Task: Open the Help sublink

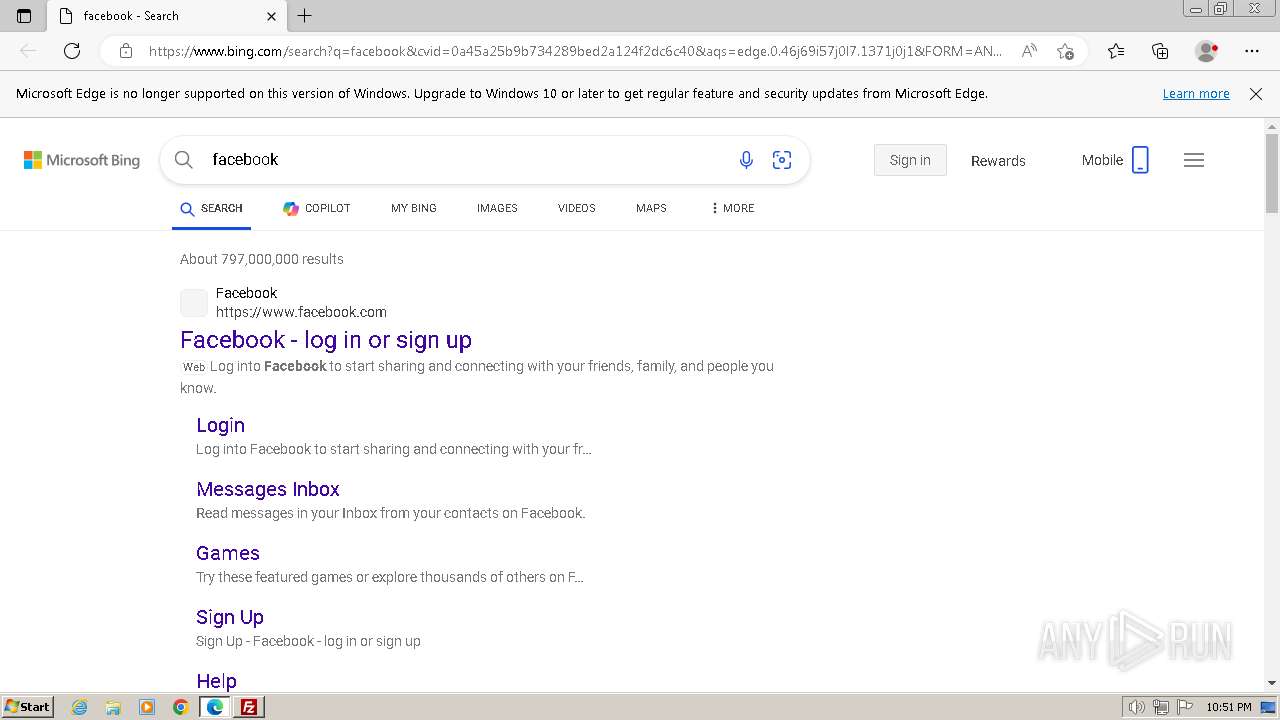Action: click(216, 681)
